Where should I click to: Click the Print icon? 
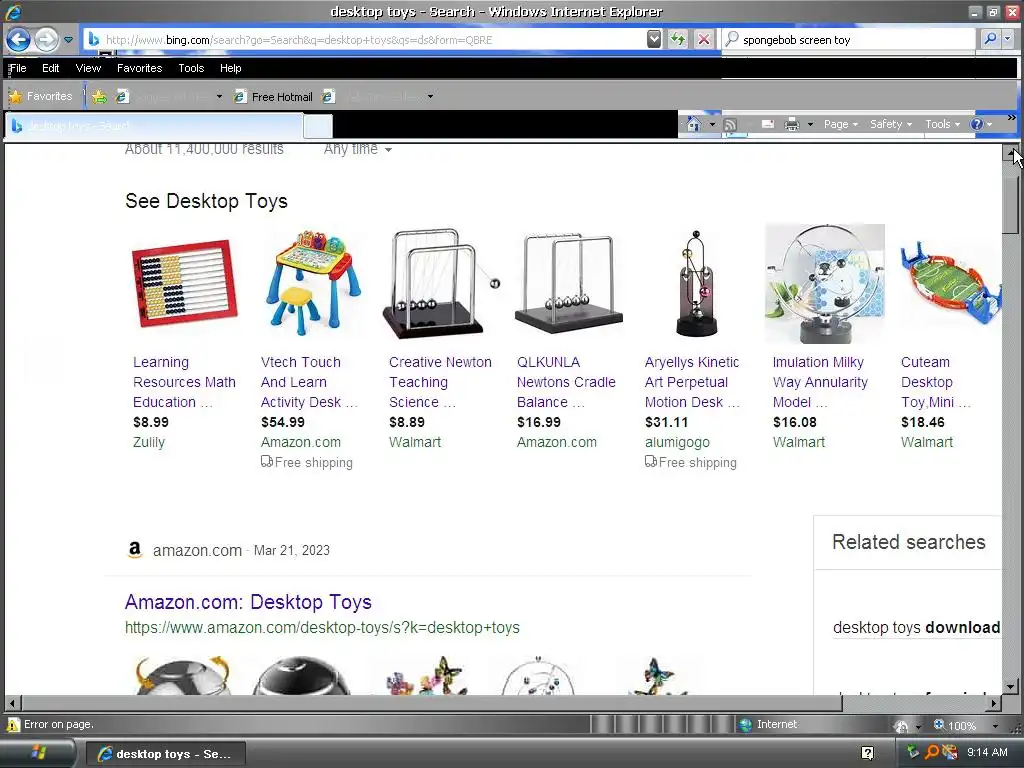pos(792,124)
